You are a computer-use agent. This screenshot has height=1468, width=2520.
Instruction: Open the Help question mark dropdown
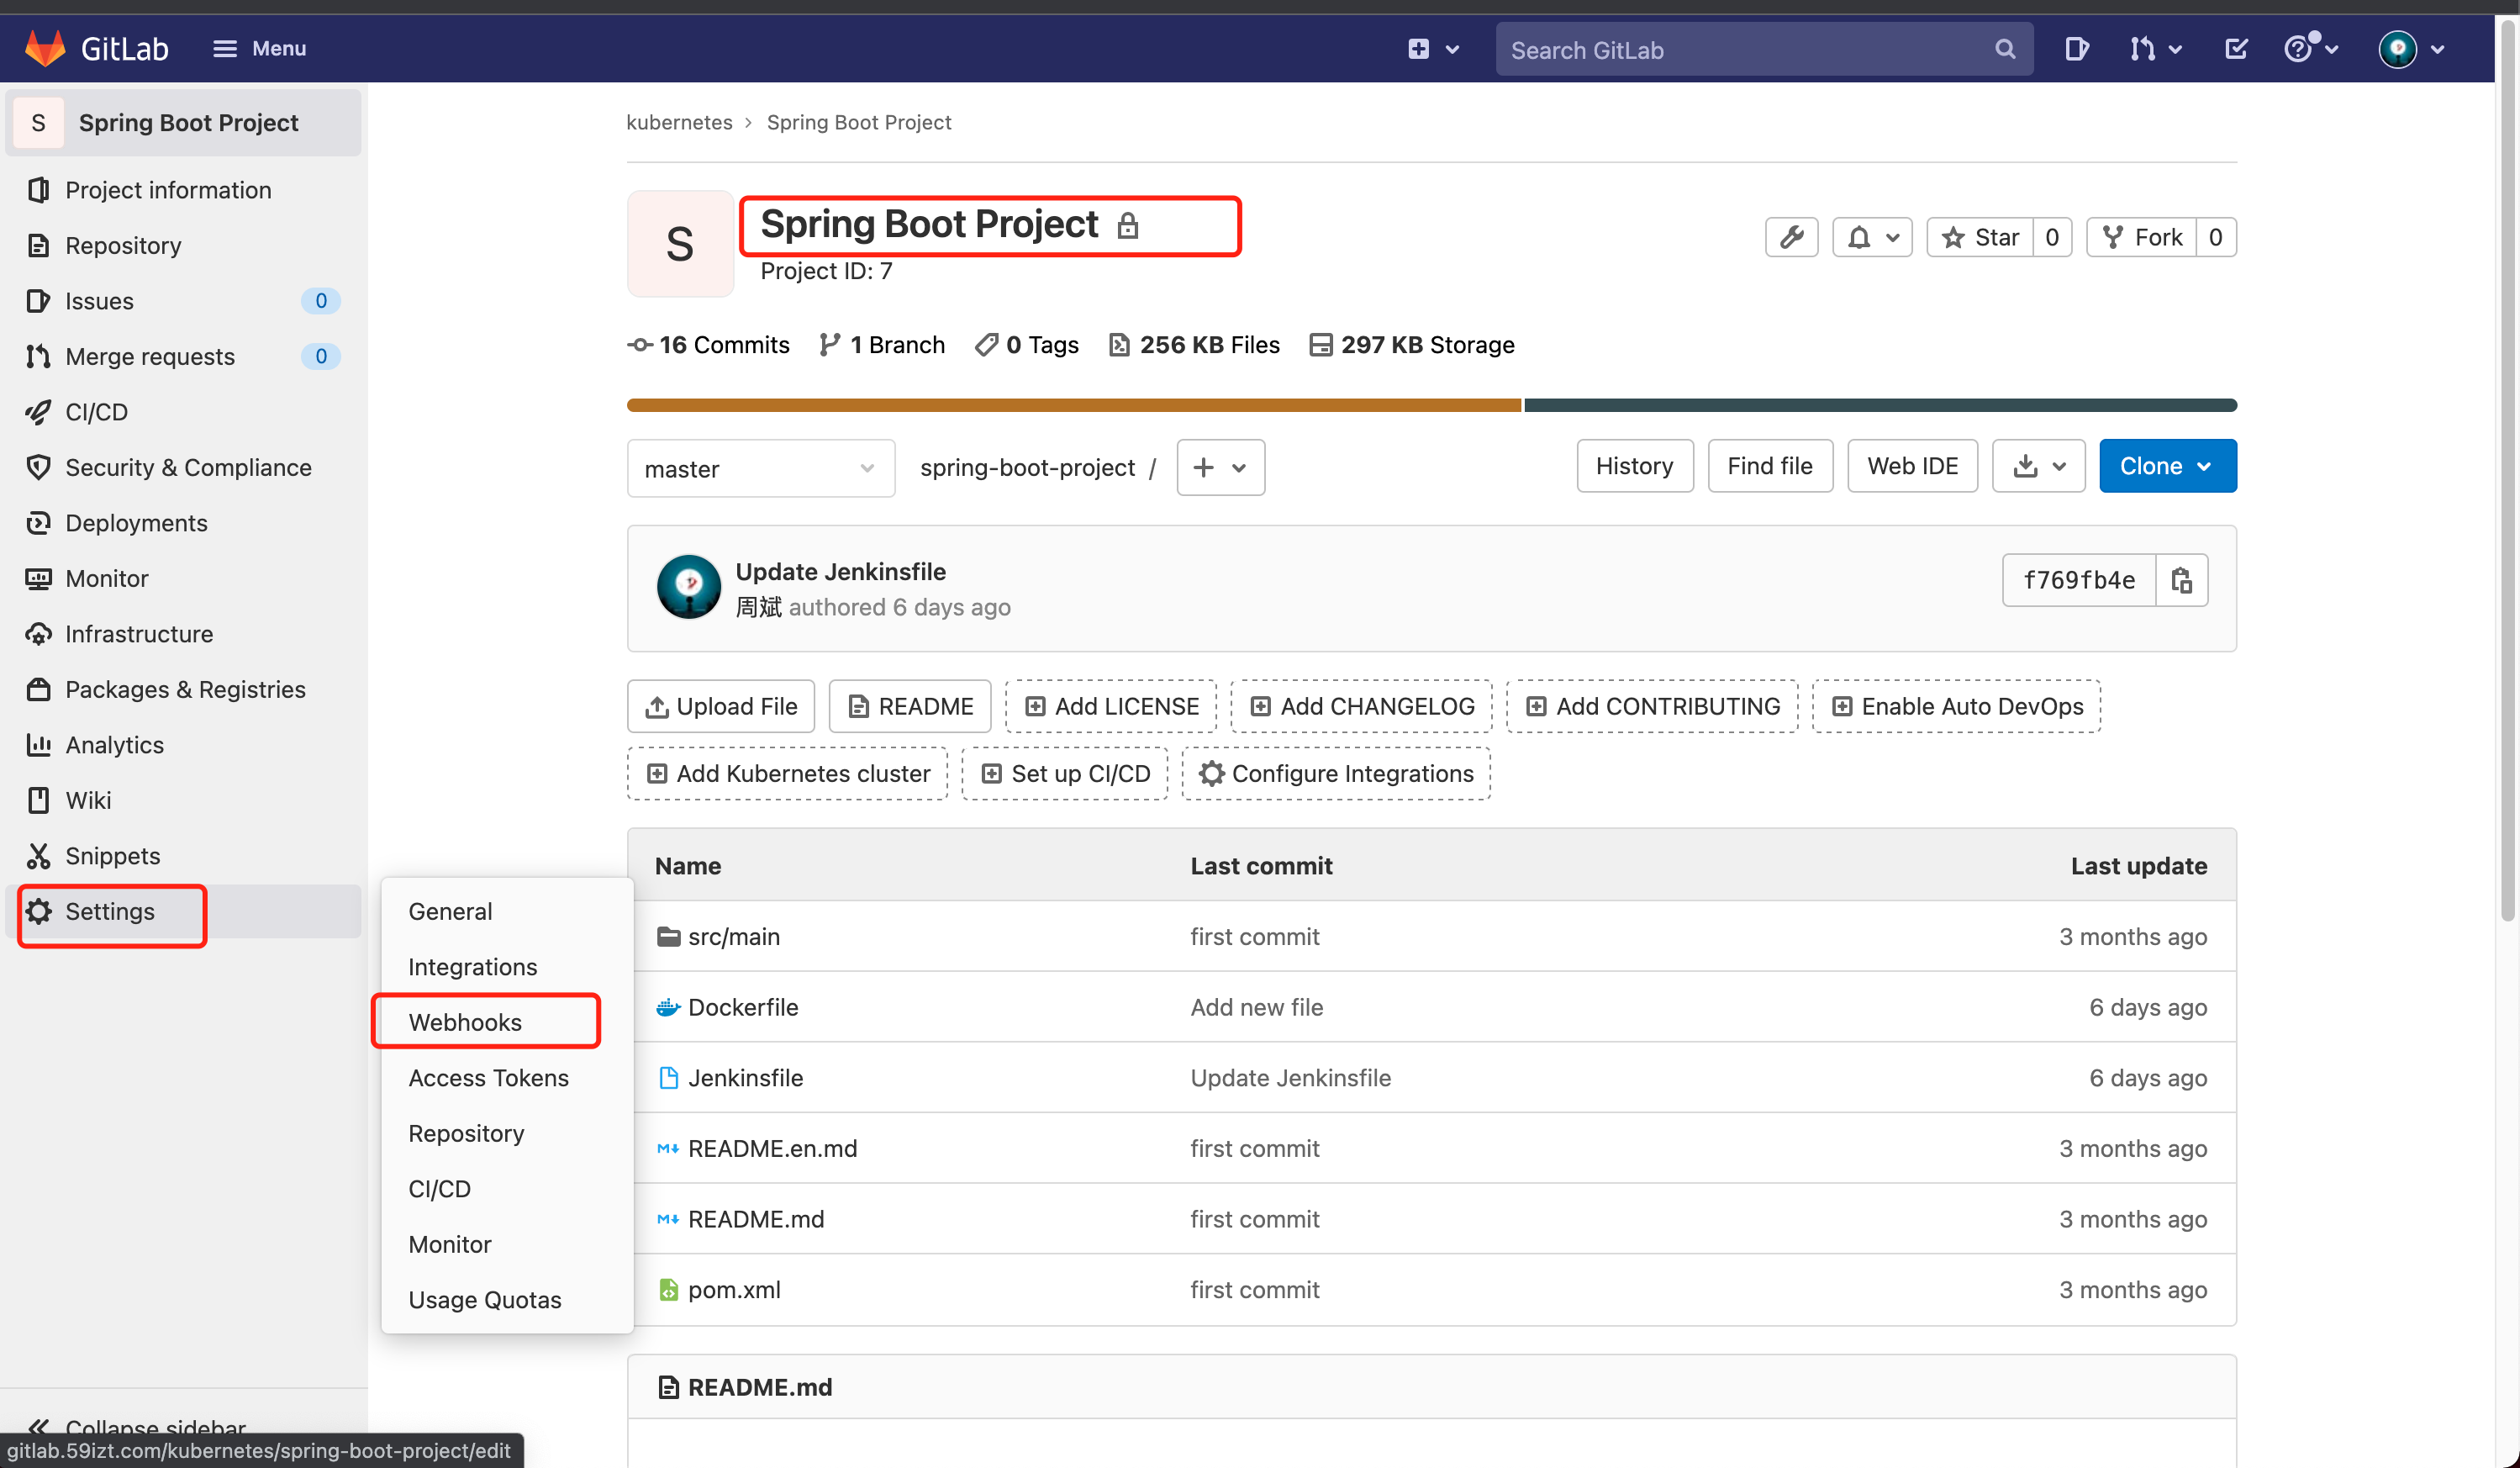tap(2310, 49)
